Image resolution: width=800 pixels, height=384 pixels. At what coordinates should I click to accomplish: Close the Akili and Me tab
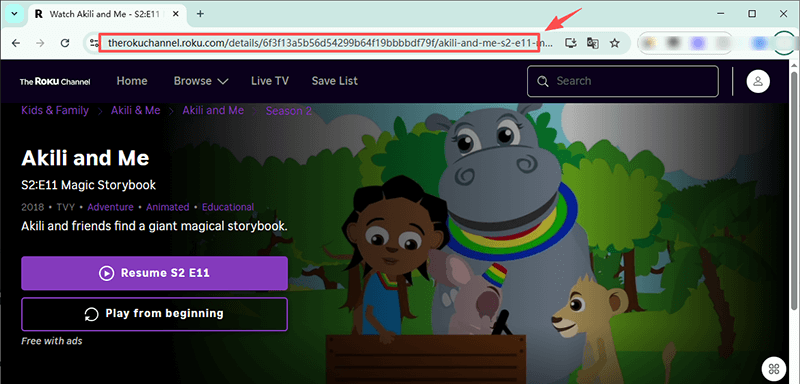point(177,14)
